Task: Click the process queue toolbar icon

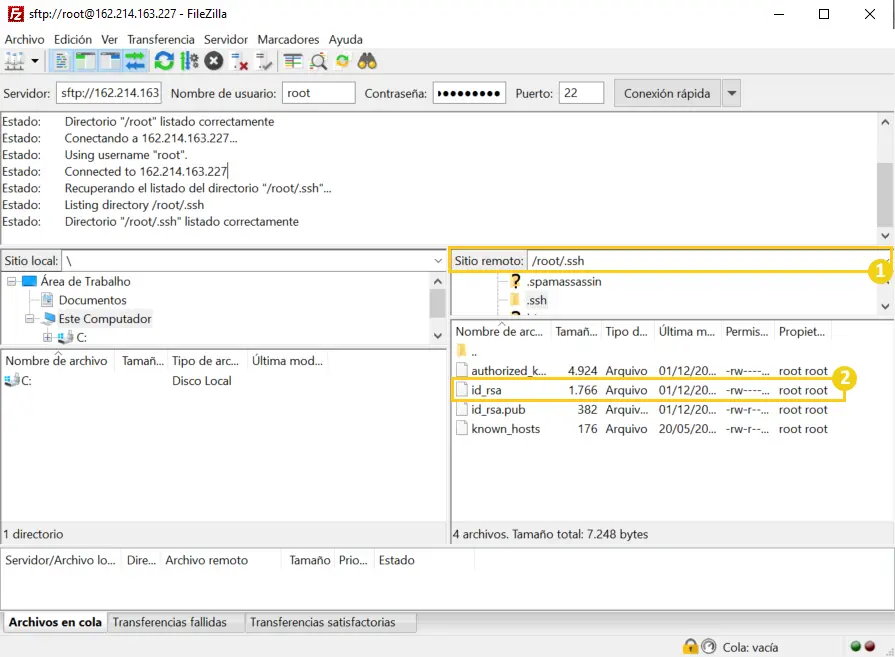Action: 189,61
